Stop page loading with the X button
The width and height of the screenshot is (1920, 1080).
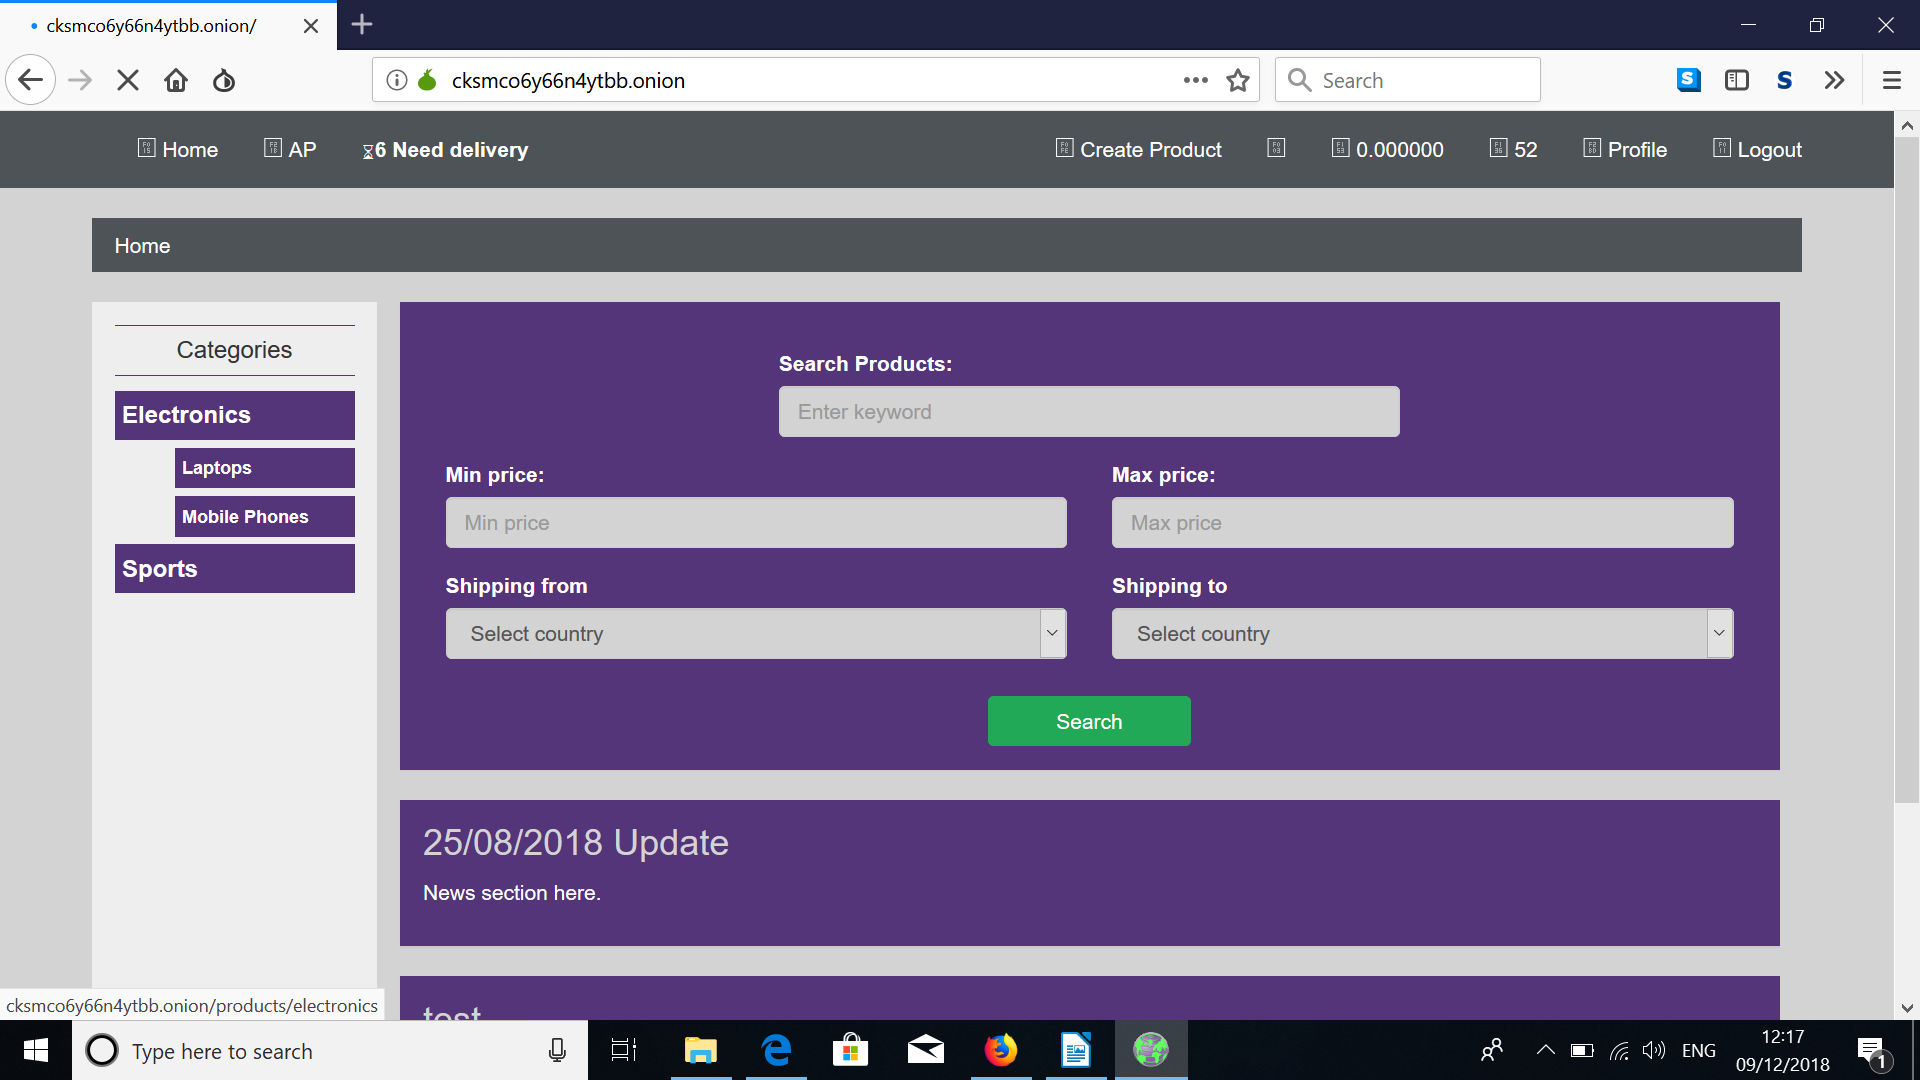(x=128, y=80)
